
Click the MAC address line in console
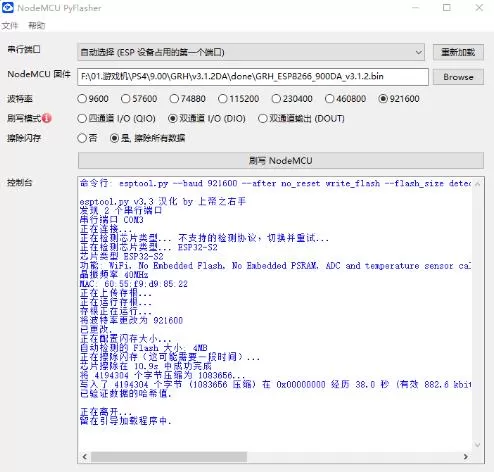(134, 284)
